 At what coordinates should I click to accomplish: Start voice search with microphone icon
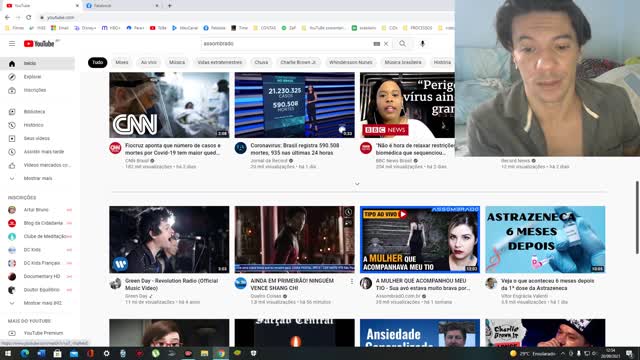point(422,44)
